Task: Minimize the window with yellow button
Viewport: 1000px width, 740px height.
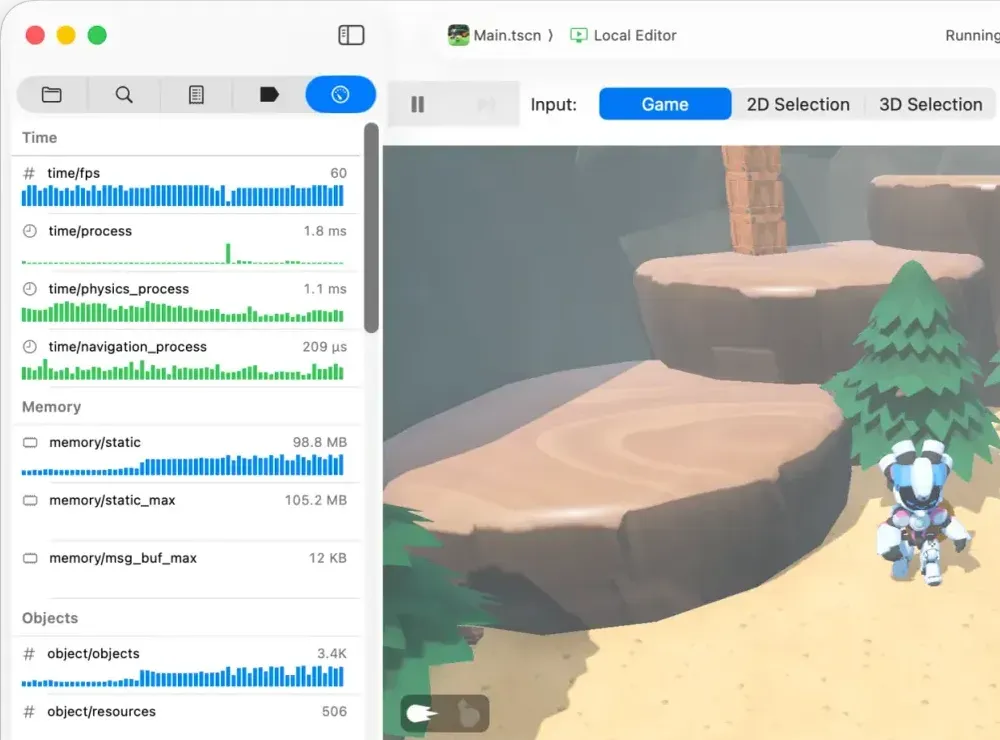Action: click(x=66, y=35)
